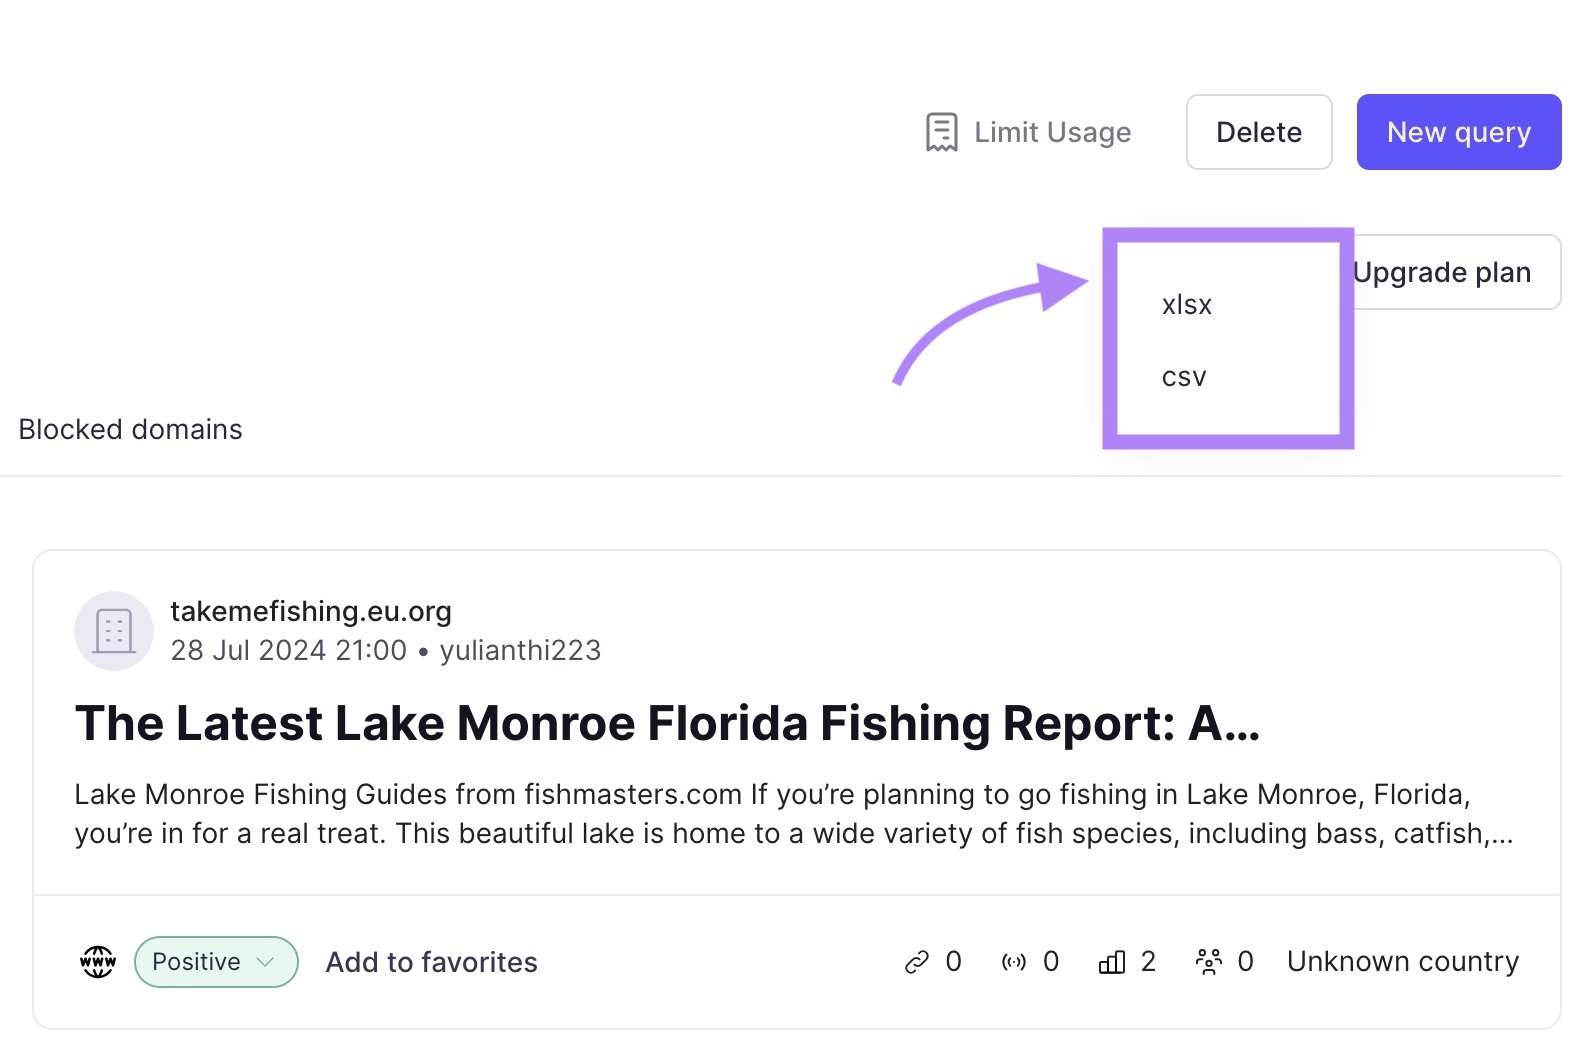Viewport: 1596px width, 1054px height.
Task: Click the Unknown country label
Action: pyautogui.click(x=1402, y=962)
